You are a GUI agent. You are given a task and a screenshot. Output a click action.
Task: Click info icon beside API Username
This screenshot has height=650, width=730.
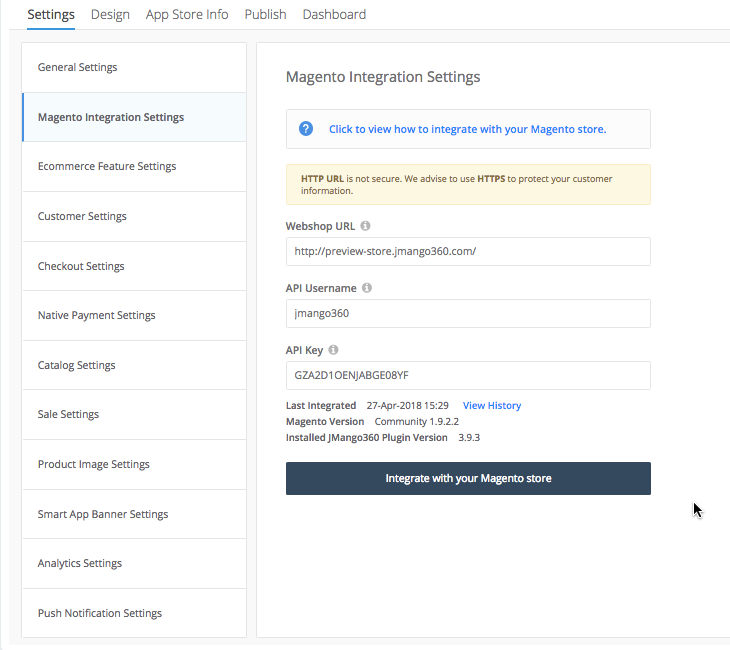point(367,288)
